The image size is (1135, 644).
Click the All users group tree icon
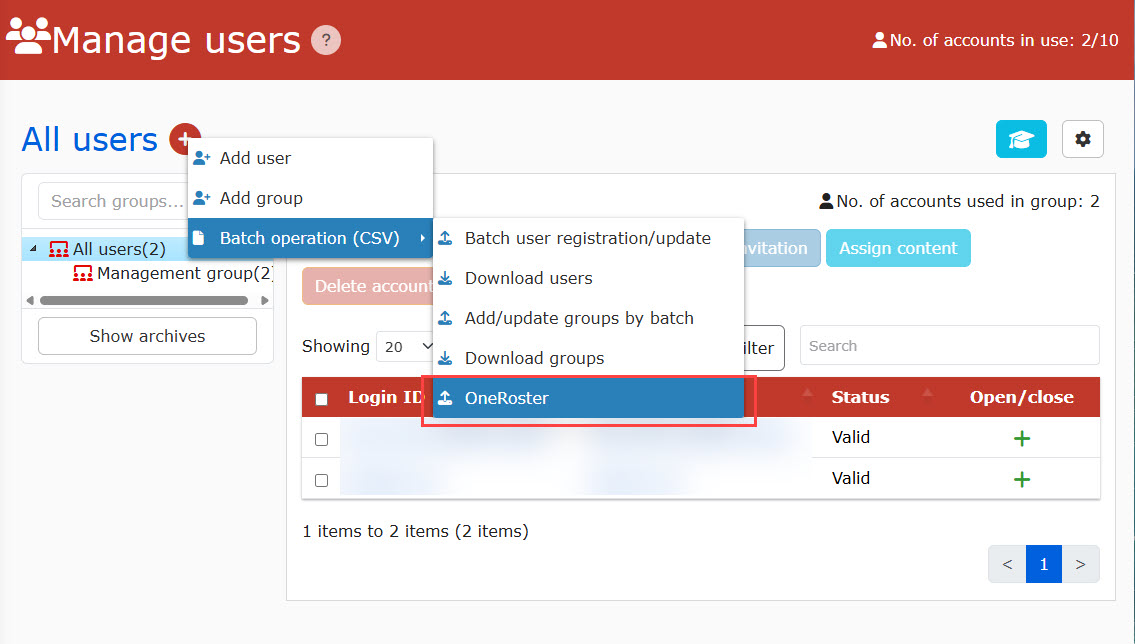tap(59, 249)
